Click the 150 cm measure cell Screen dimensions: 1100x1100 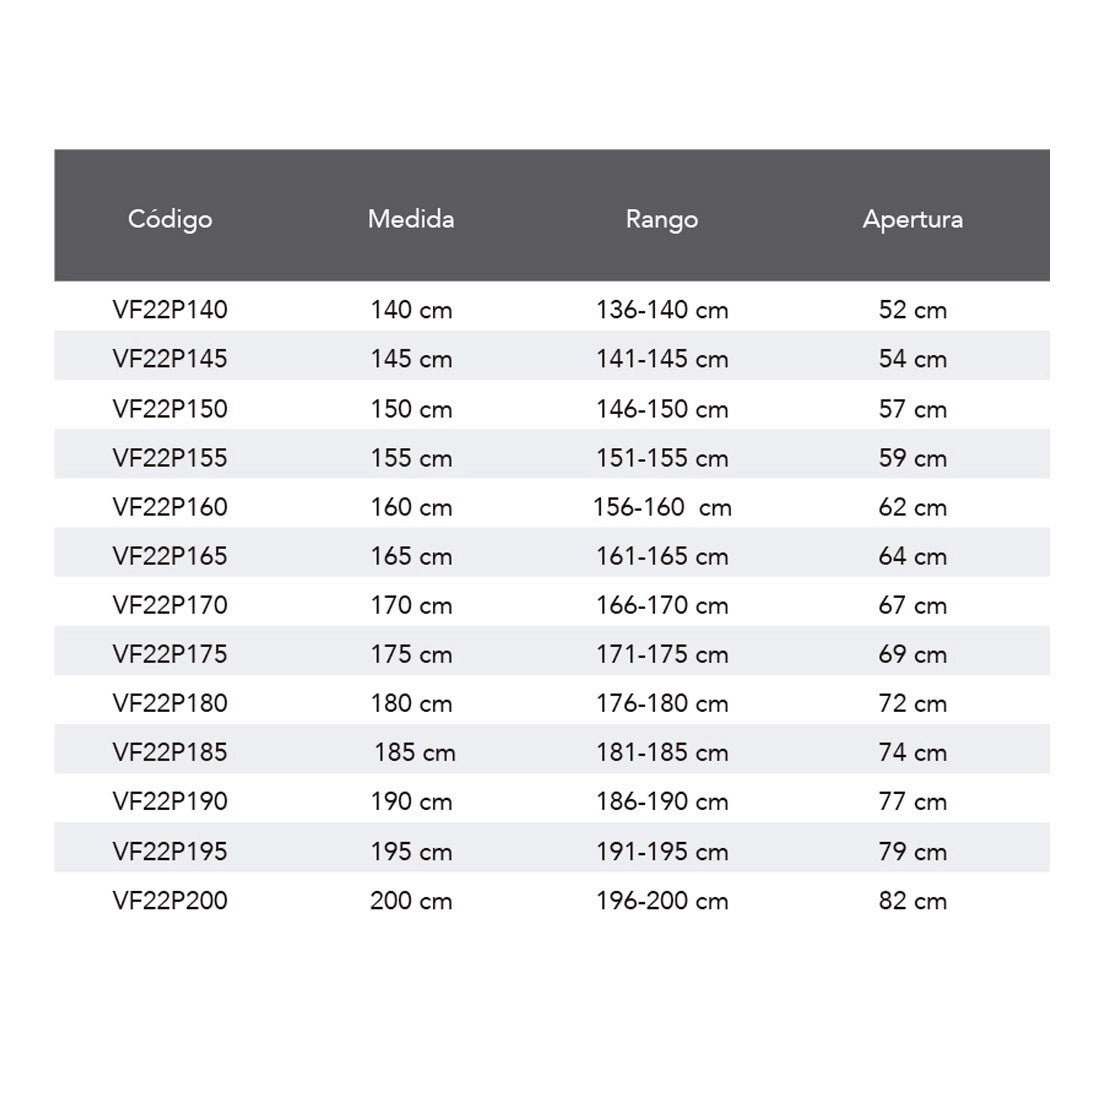click(x=411, y=409)
